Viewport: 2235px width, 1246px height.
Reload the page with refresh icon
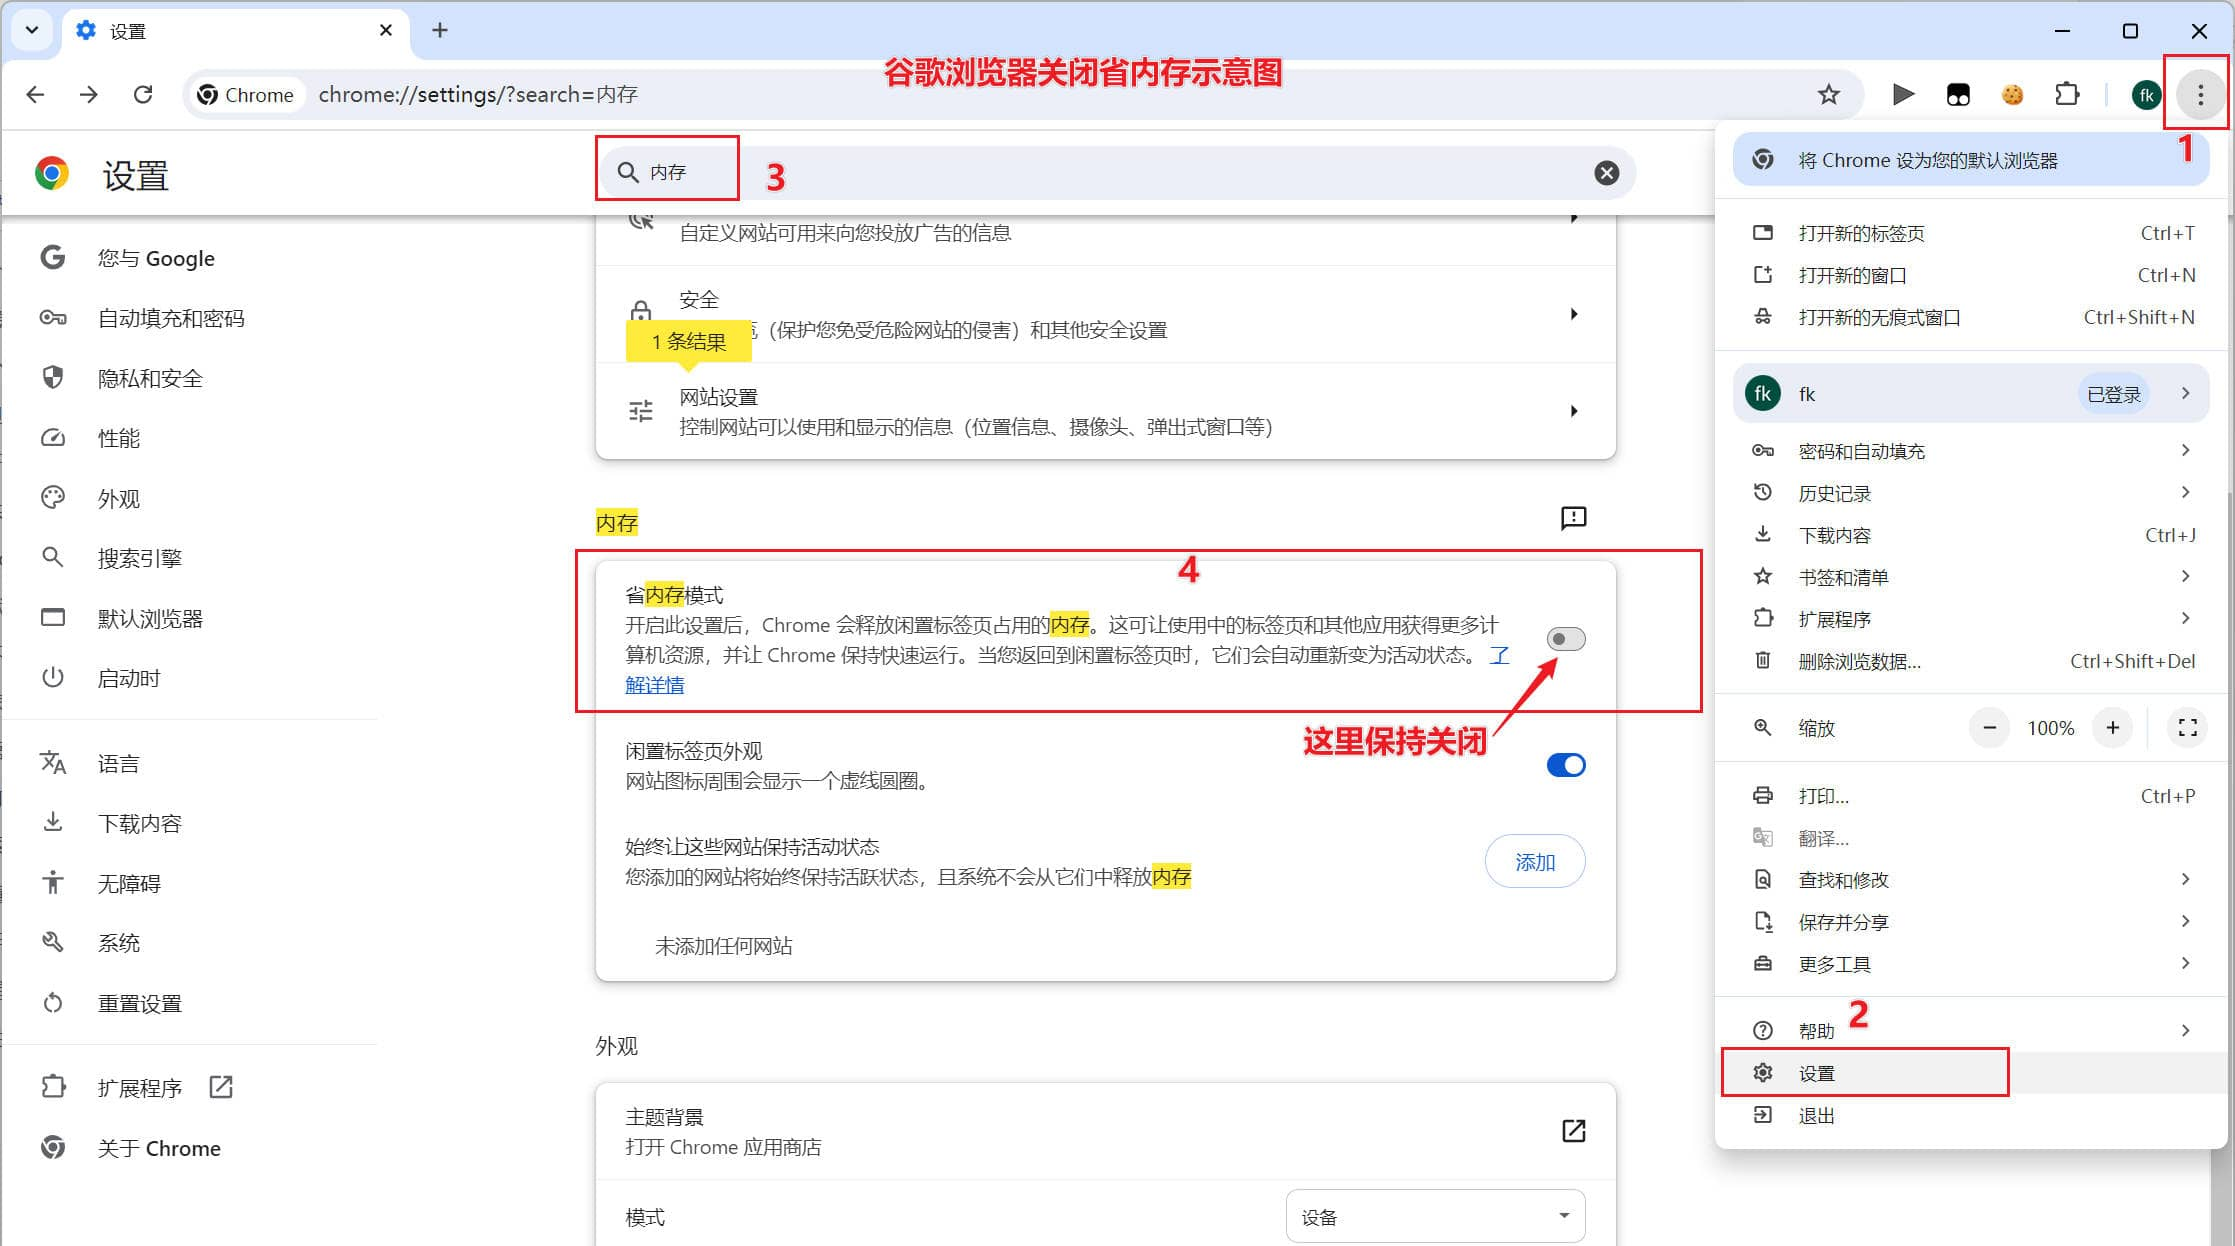click(143, 94)
